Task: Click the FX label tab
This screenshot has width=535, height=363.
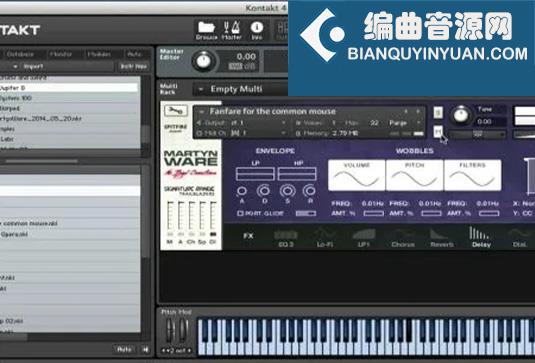Action: [248, 236]
